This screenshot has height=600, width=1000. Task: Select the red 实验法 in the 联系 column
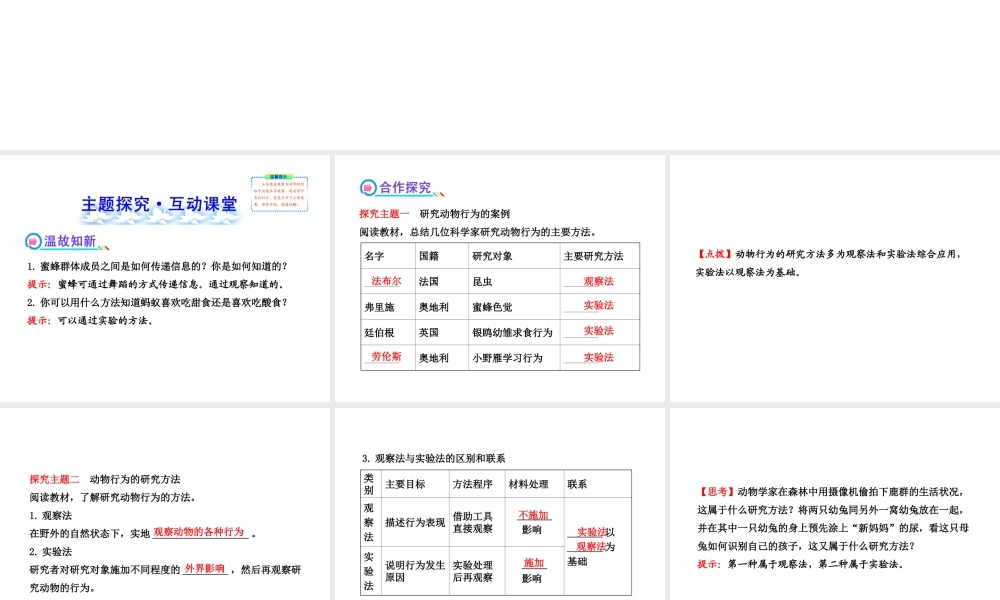[x=591, y=532]
